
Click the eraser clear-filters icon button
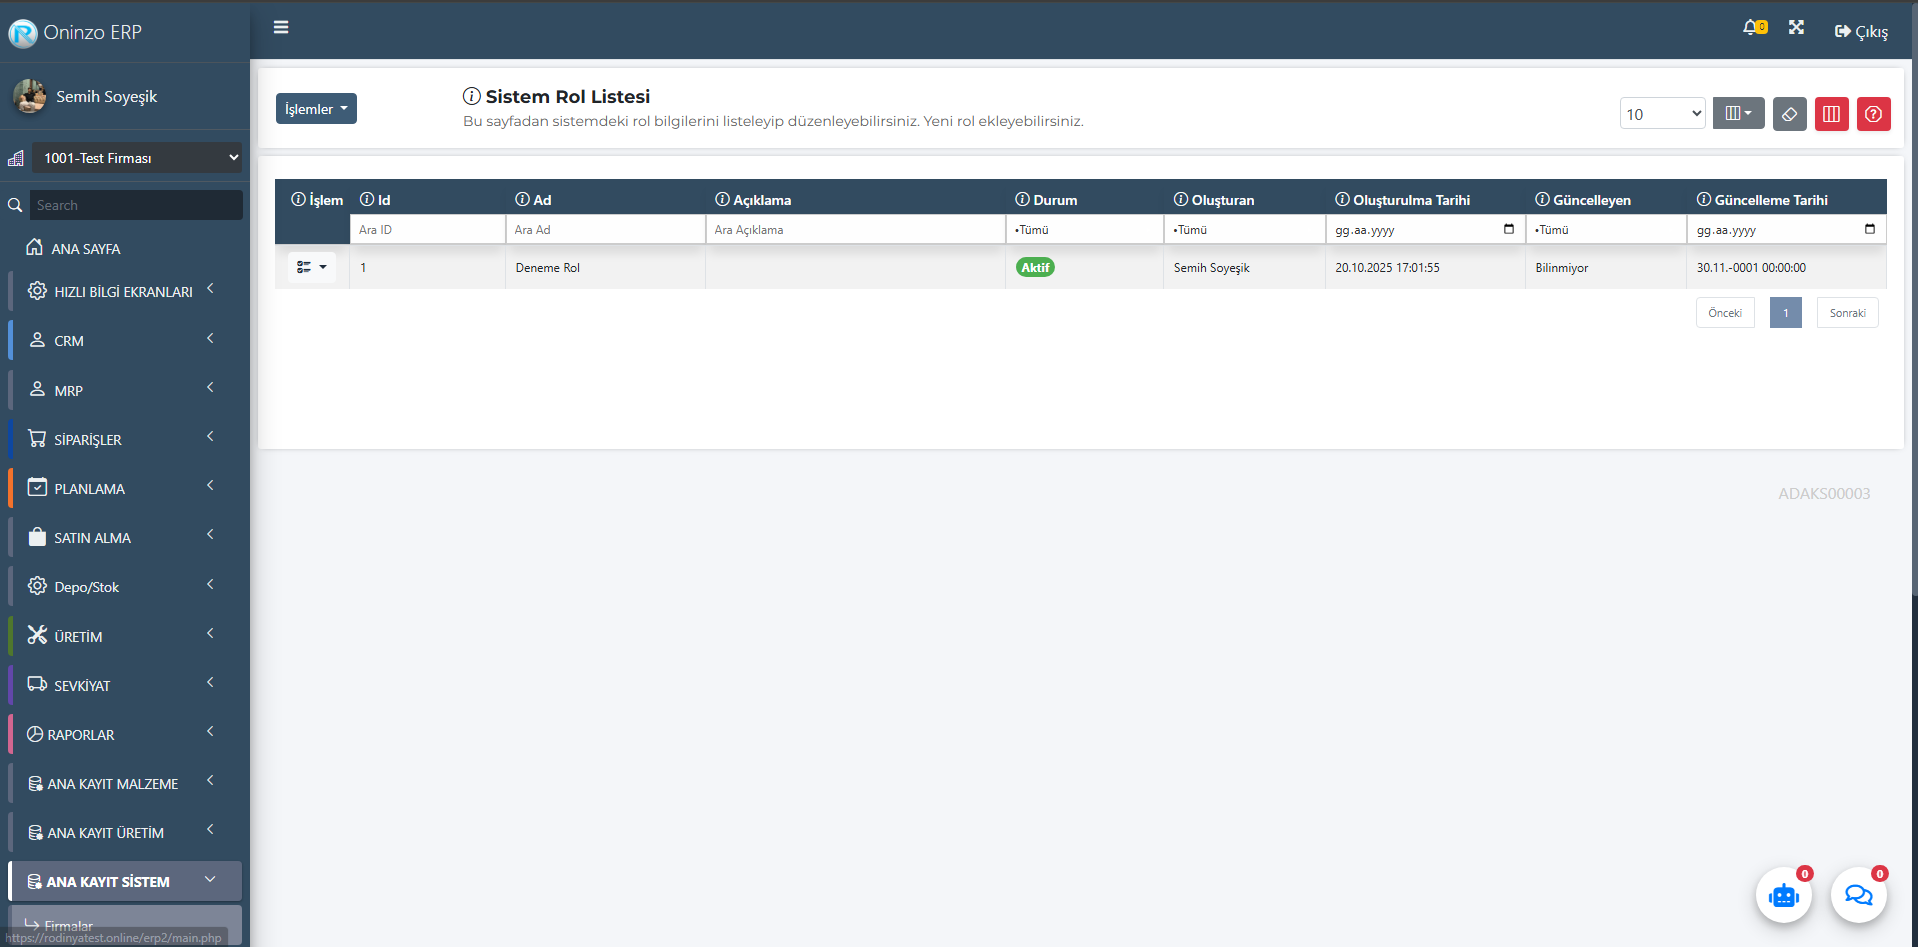point(1789,114)
